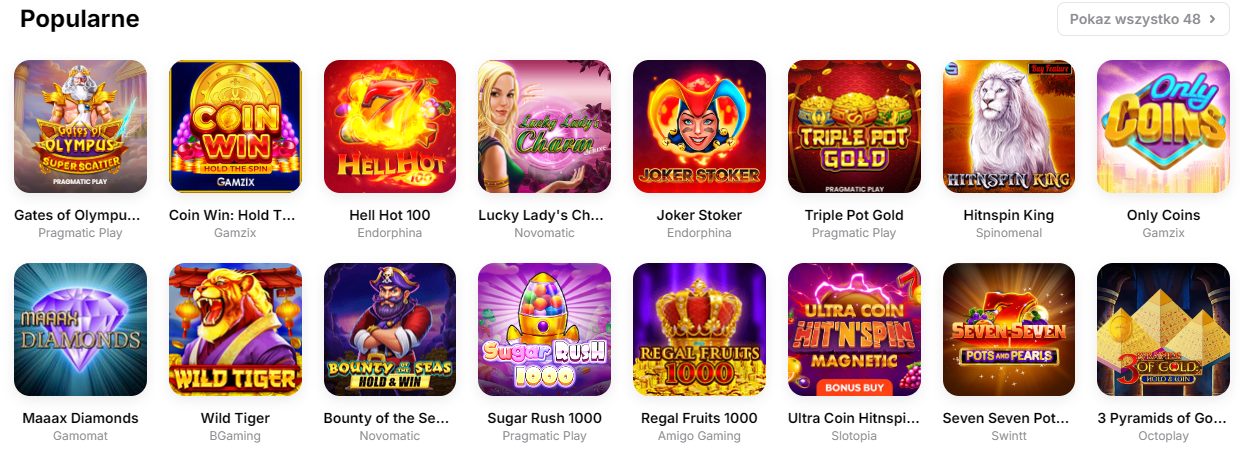Open the Maaax Diamonds game thumbnail
The width and height of the screenshot is (1245, 456).
80,329
